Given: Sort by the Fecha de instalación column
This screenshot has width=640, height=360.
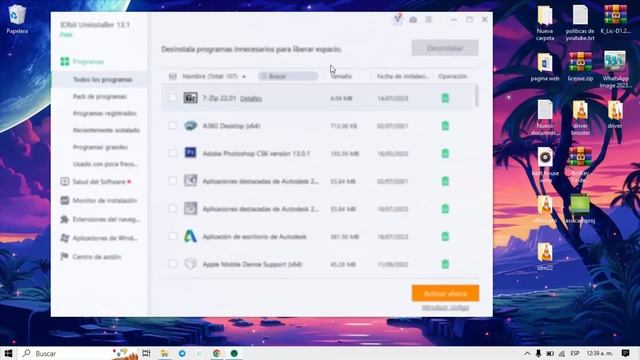Looking at the screenshot, I should pos(402,76).
